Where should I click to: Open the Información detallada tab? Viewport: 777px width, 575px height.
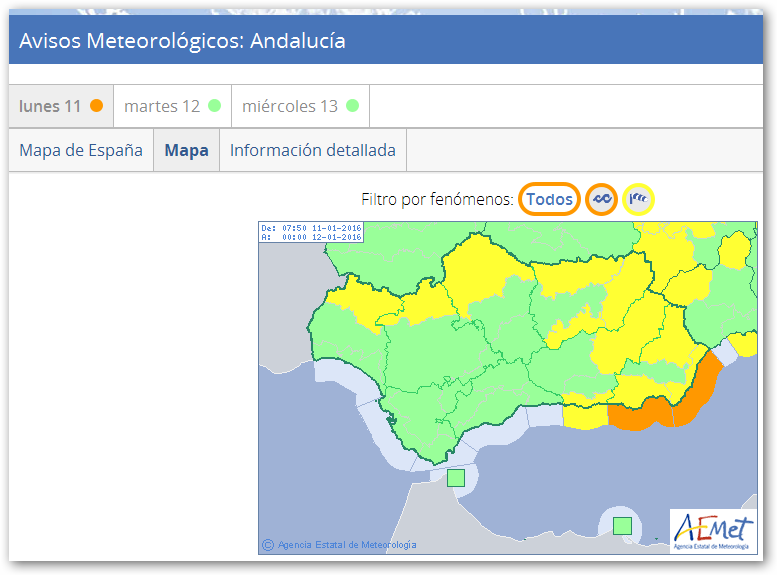tap(313, 150)
